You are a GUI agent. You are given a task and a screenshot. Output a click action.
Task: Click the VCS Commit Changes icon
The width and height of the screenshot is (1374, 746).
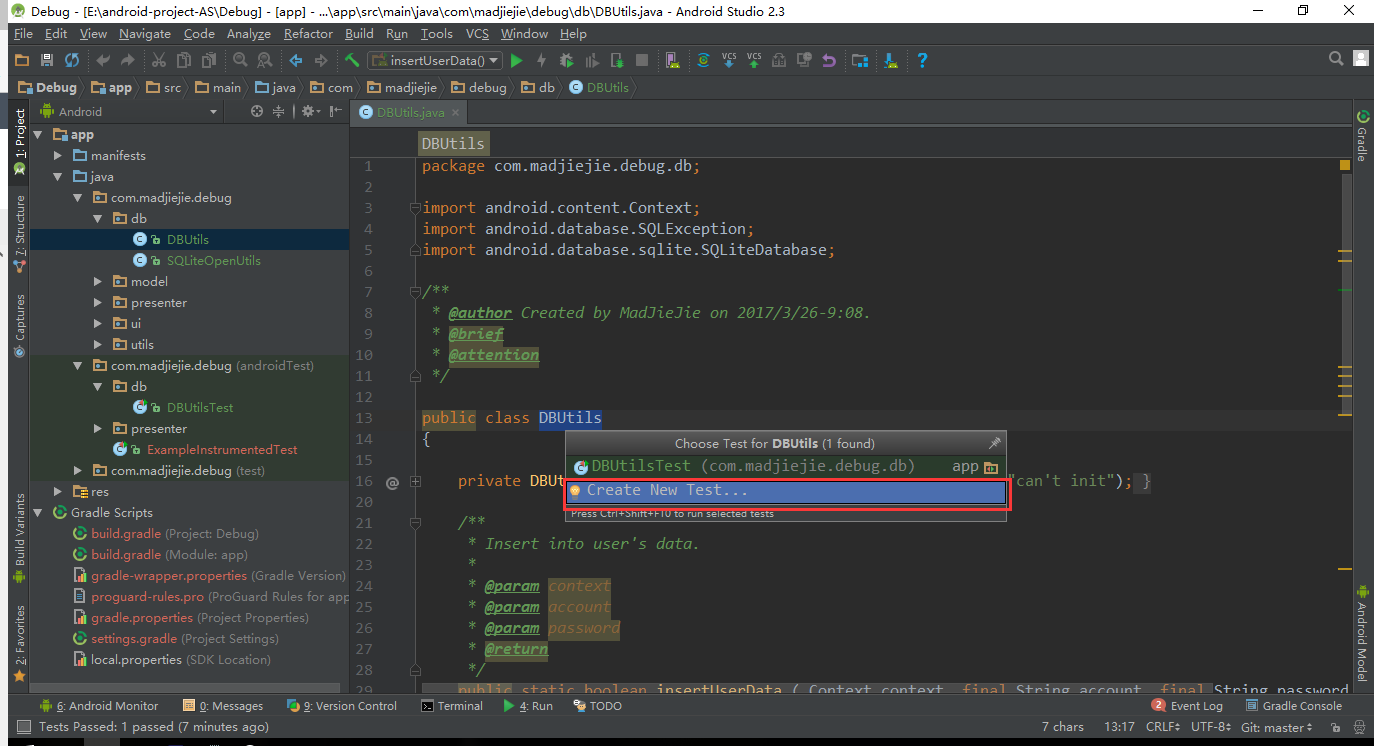(753, 60)
